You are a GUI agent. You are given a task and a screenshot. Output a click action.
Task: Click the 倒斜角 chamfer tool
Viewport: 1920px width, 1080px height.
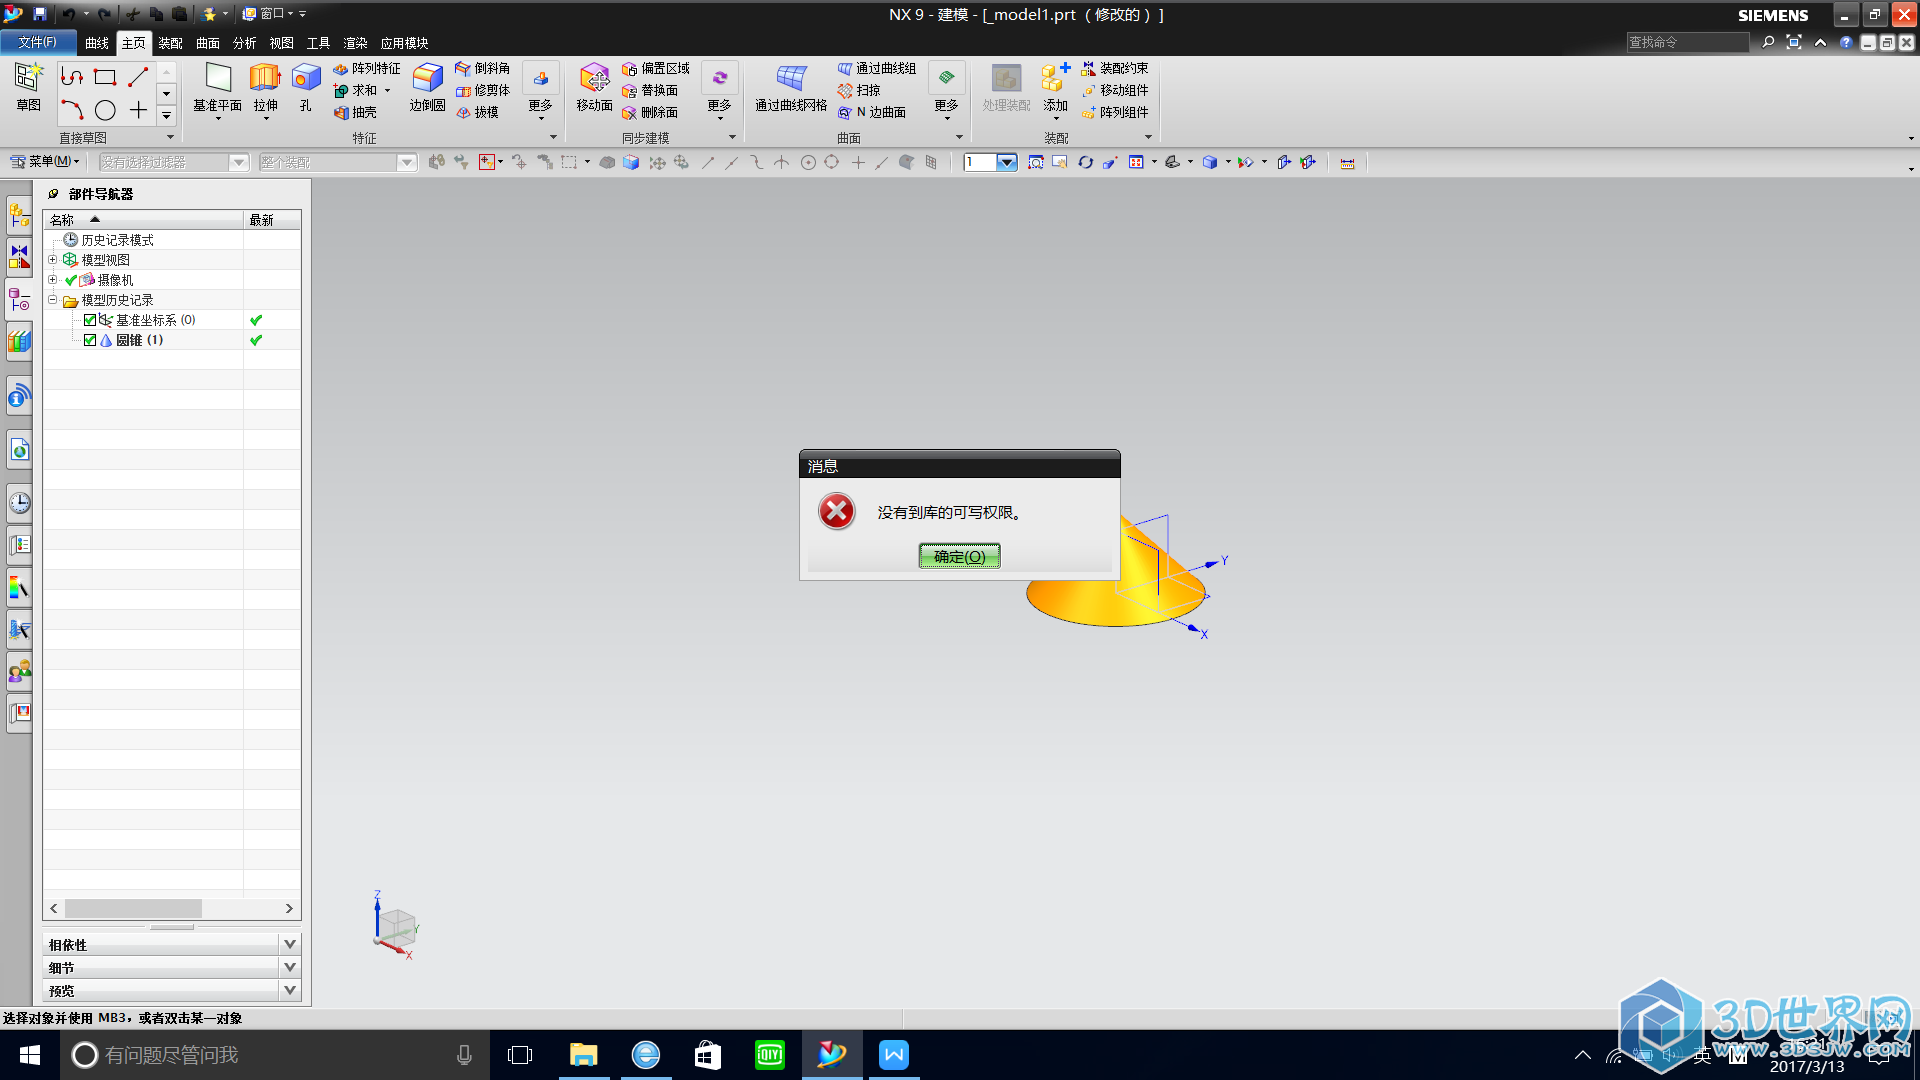click(x=482, y=68)
